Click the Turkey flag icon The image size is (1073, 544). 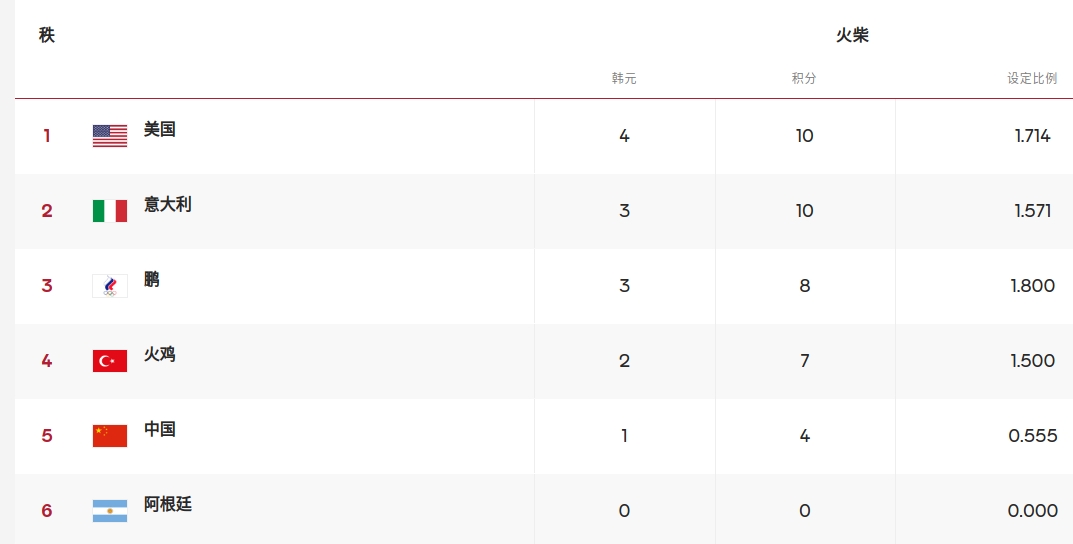110,361
